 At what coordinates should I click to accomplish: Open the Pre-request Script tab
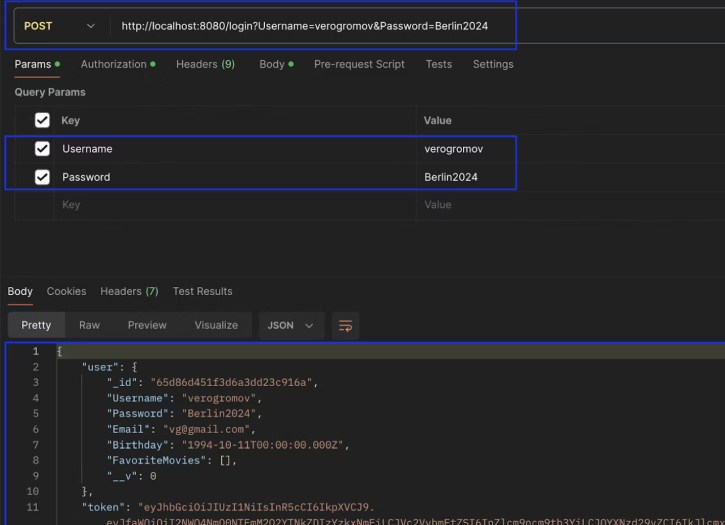tap(359, 64)
